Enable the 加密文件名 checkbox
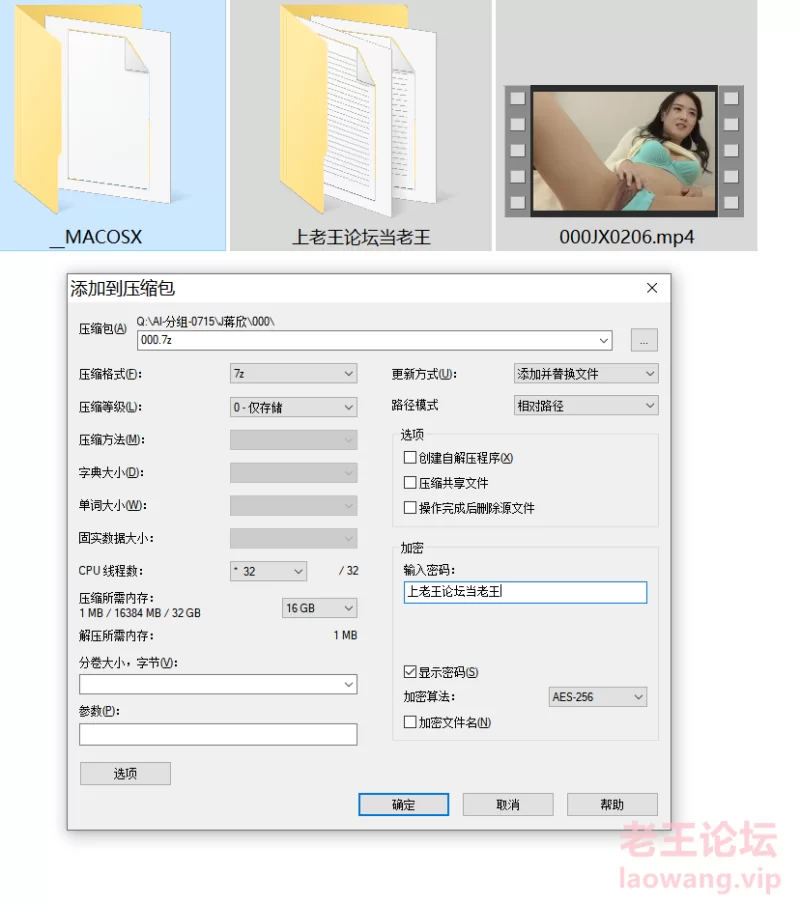 click(410, 722)
